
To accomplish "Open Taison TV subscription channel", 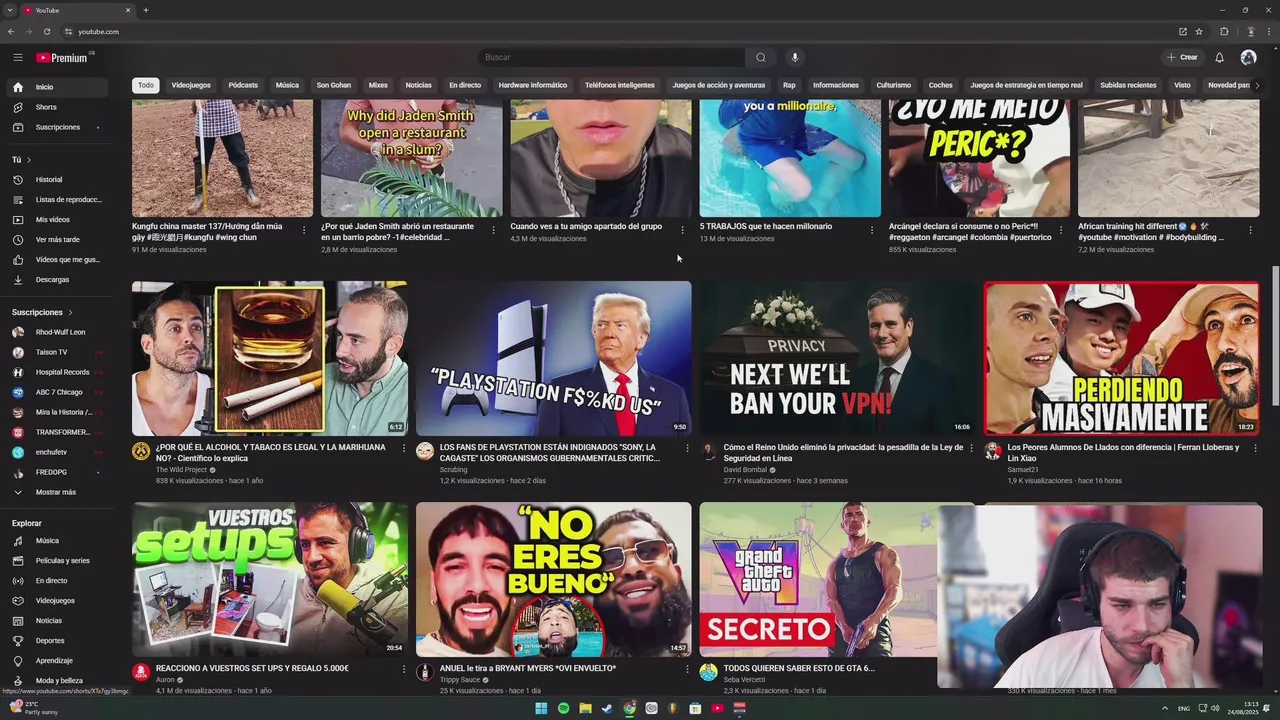I will (x=56, y=352).
